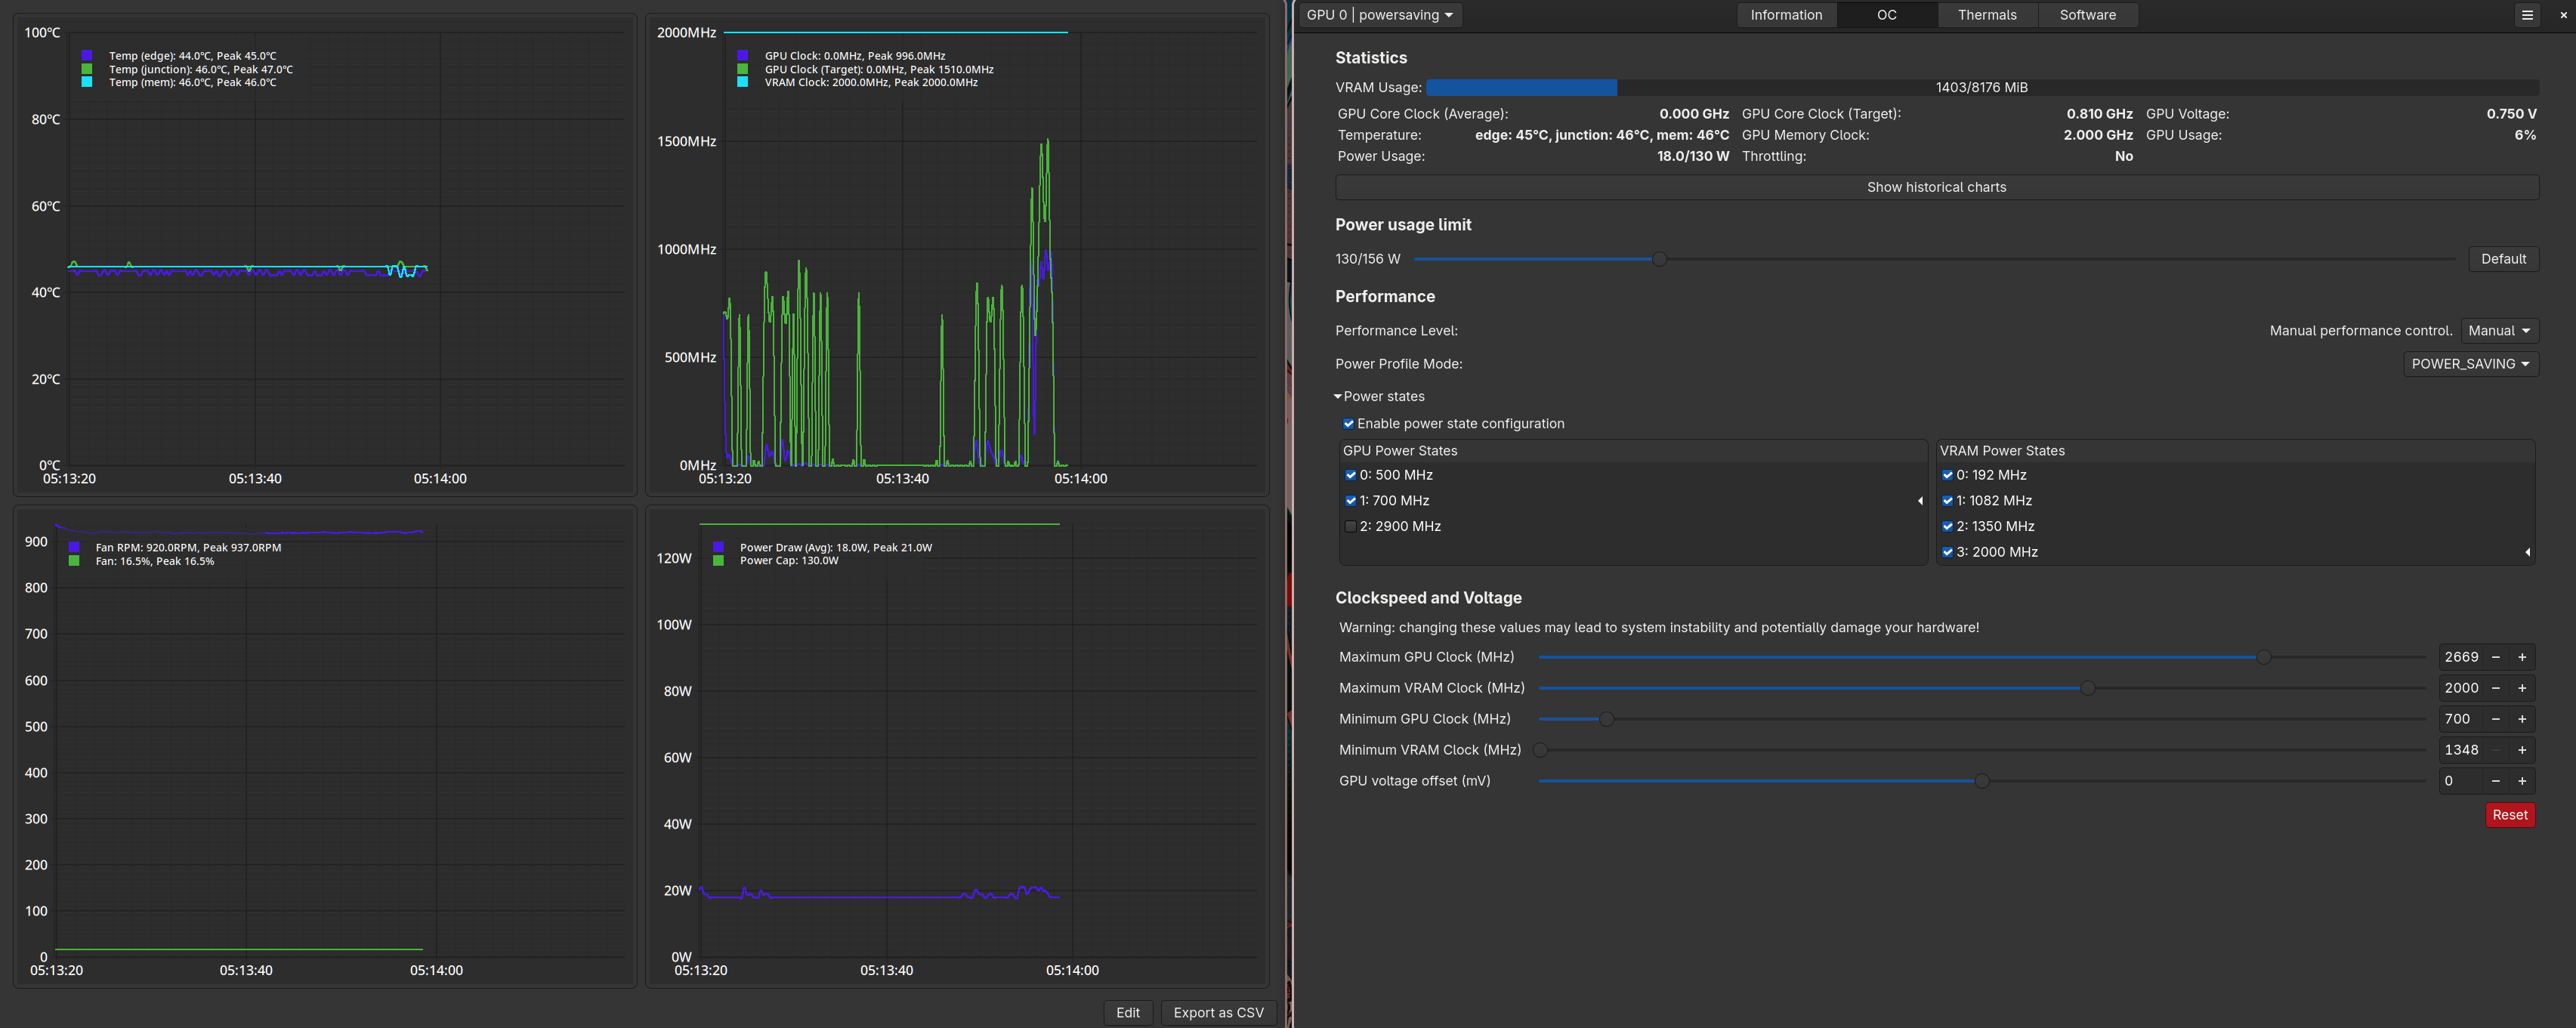Click plus stepper for Maximum GPU Clock
This screenshot has width=2576, height=1028.
2522,657
